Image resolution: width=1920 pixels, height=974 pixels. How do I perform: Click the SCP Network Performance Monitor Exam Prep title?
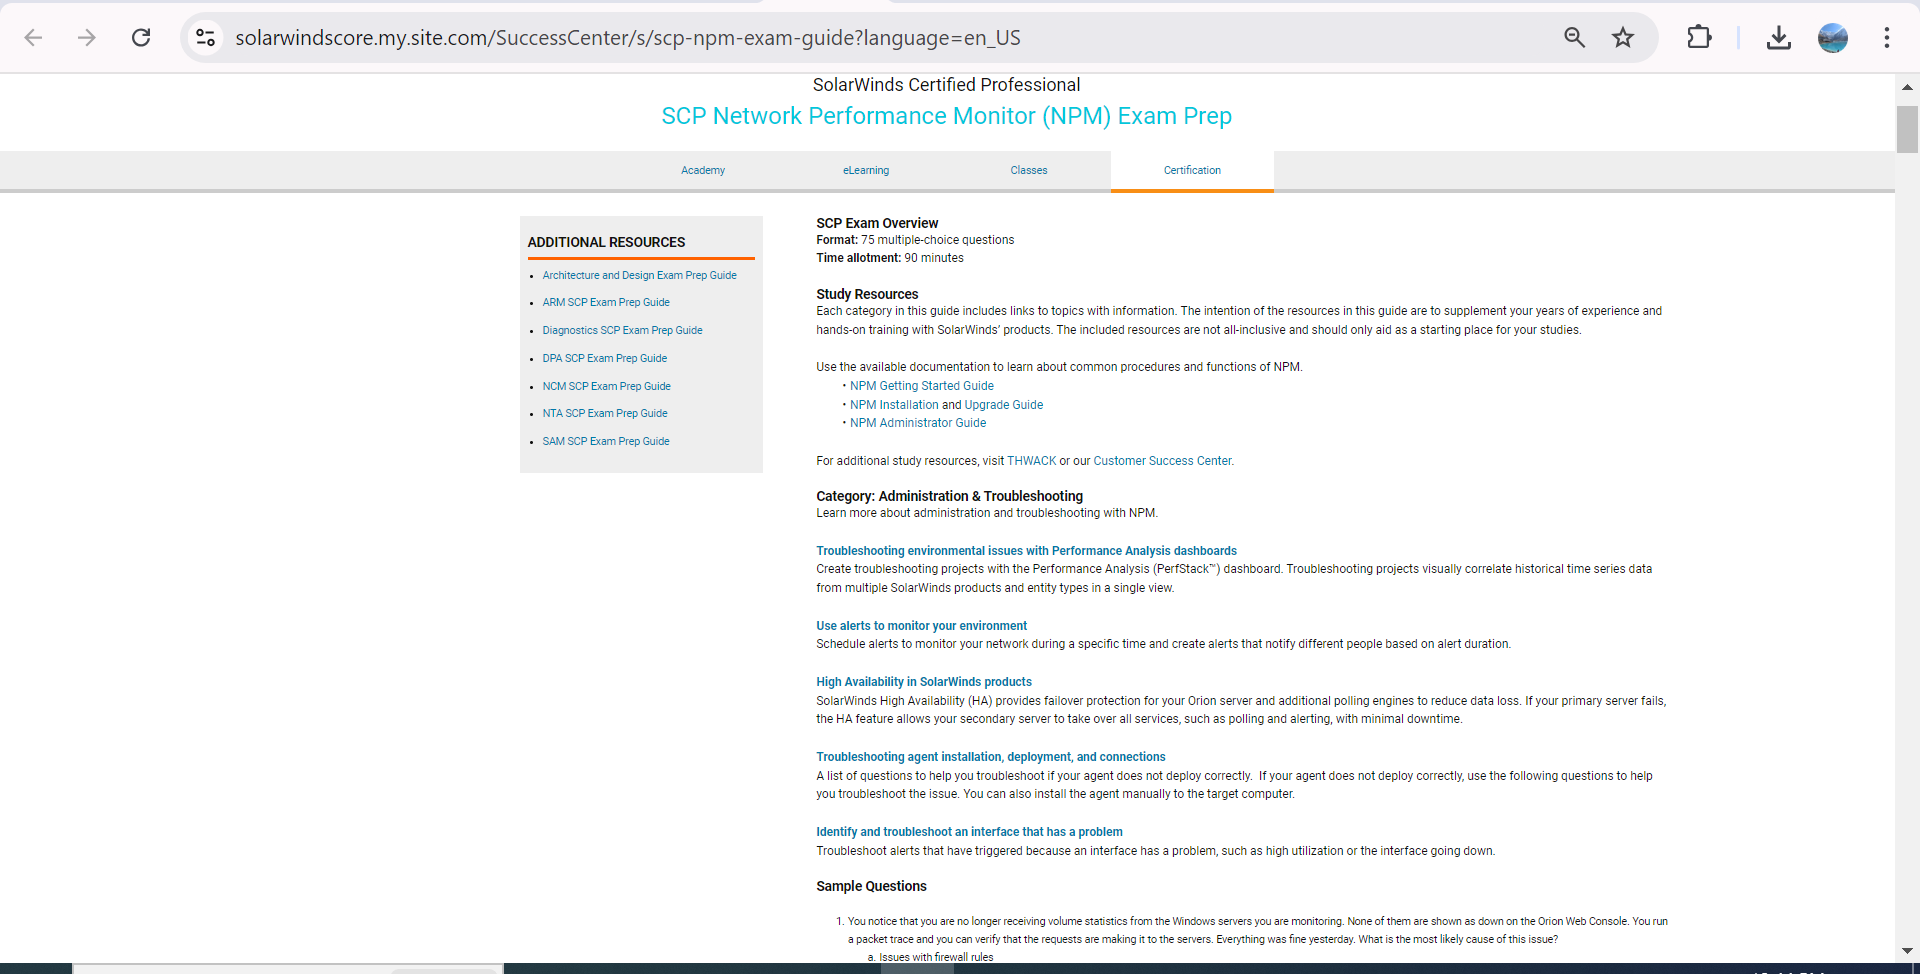pos(946,116)
